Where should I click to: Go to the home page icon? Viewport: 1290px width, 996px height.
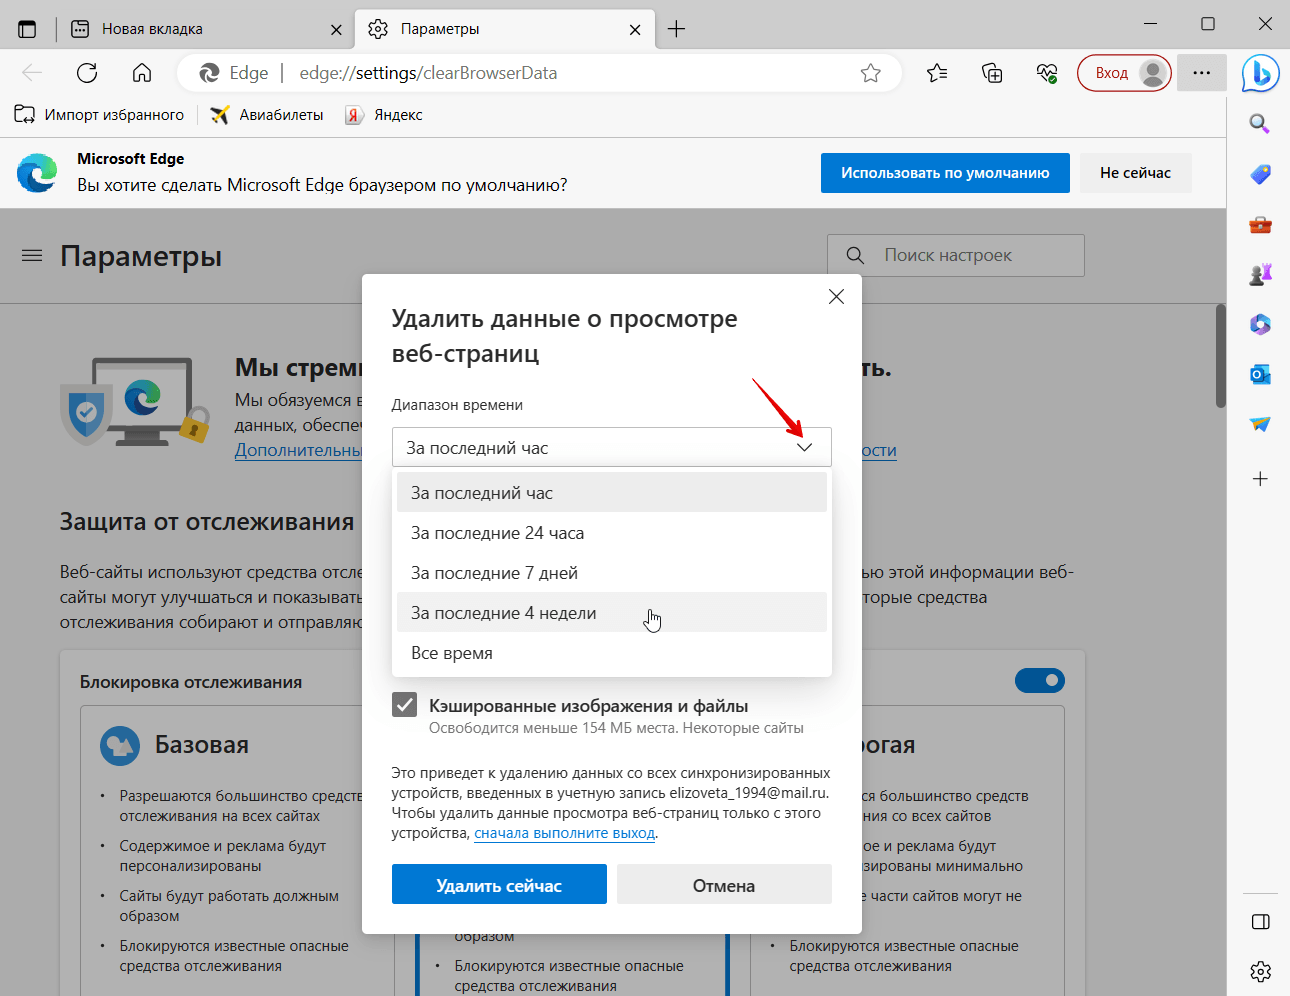[x=142, y=73]
